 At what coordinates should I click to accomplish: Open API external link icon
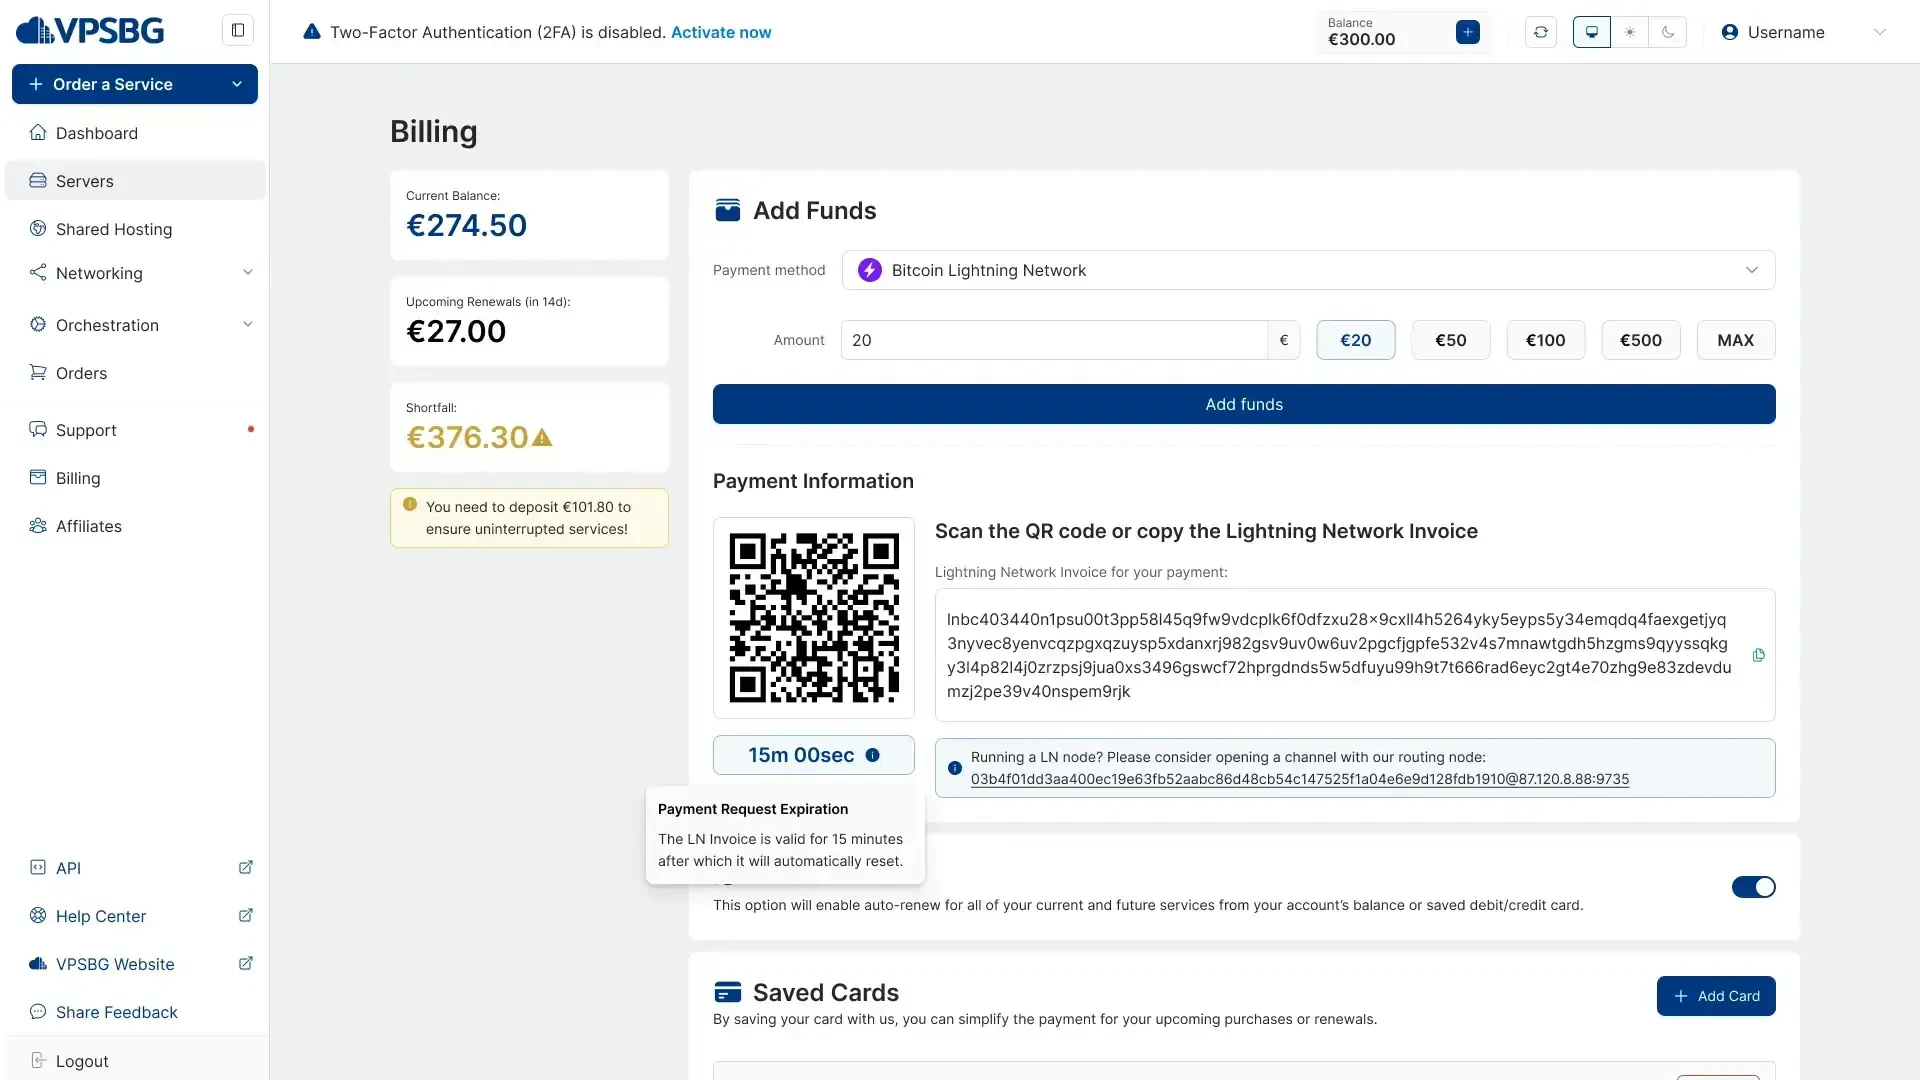tap(245, 868)
